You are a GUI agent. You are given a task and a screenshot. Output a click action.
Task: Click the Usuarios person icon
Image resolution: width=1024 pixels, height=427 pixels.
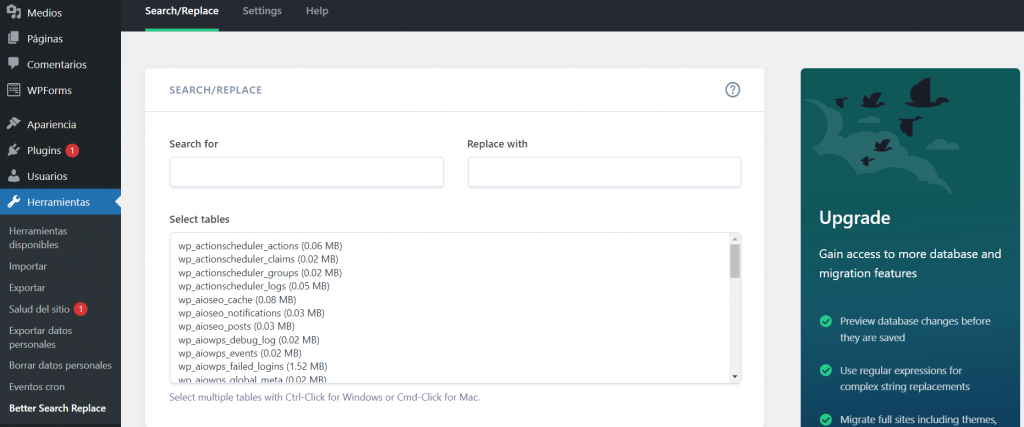(x=13, y=176)
